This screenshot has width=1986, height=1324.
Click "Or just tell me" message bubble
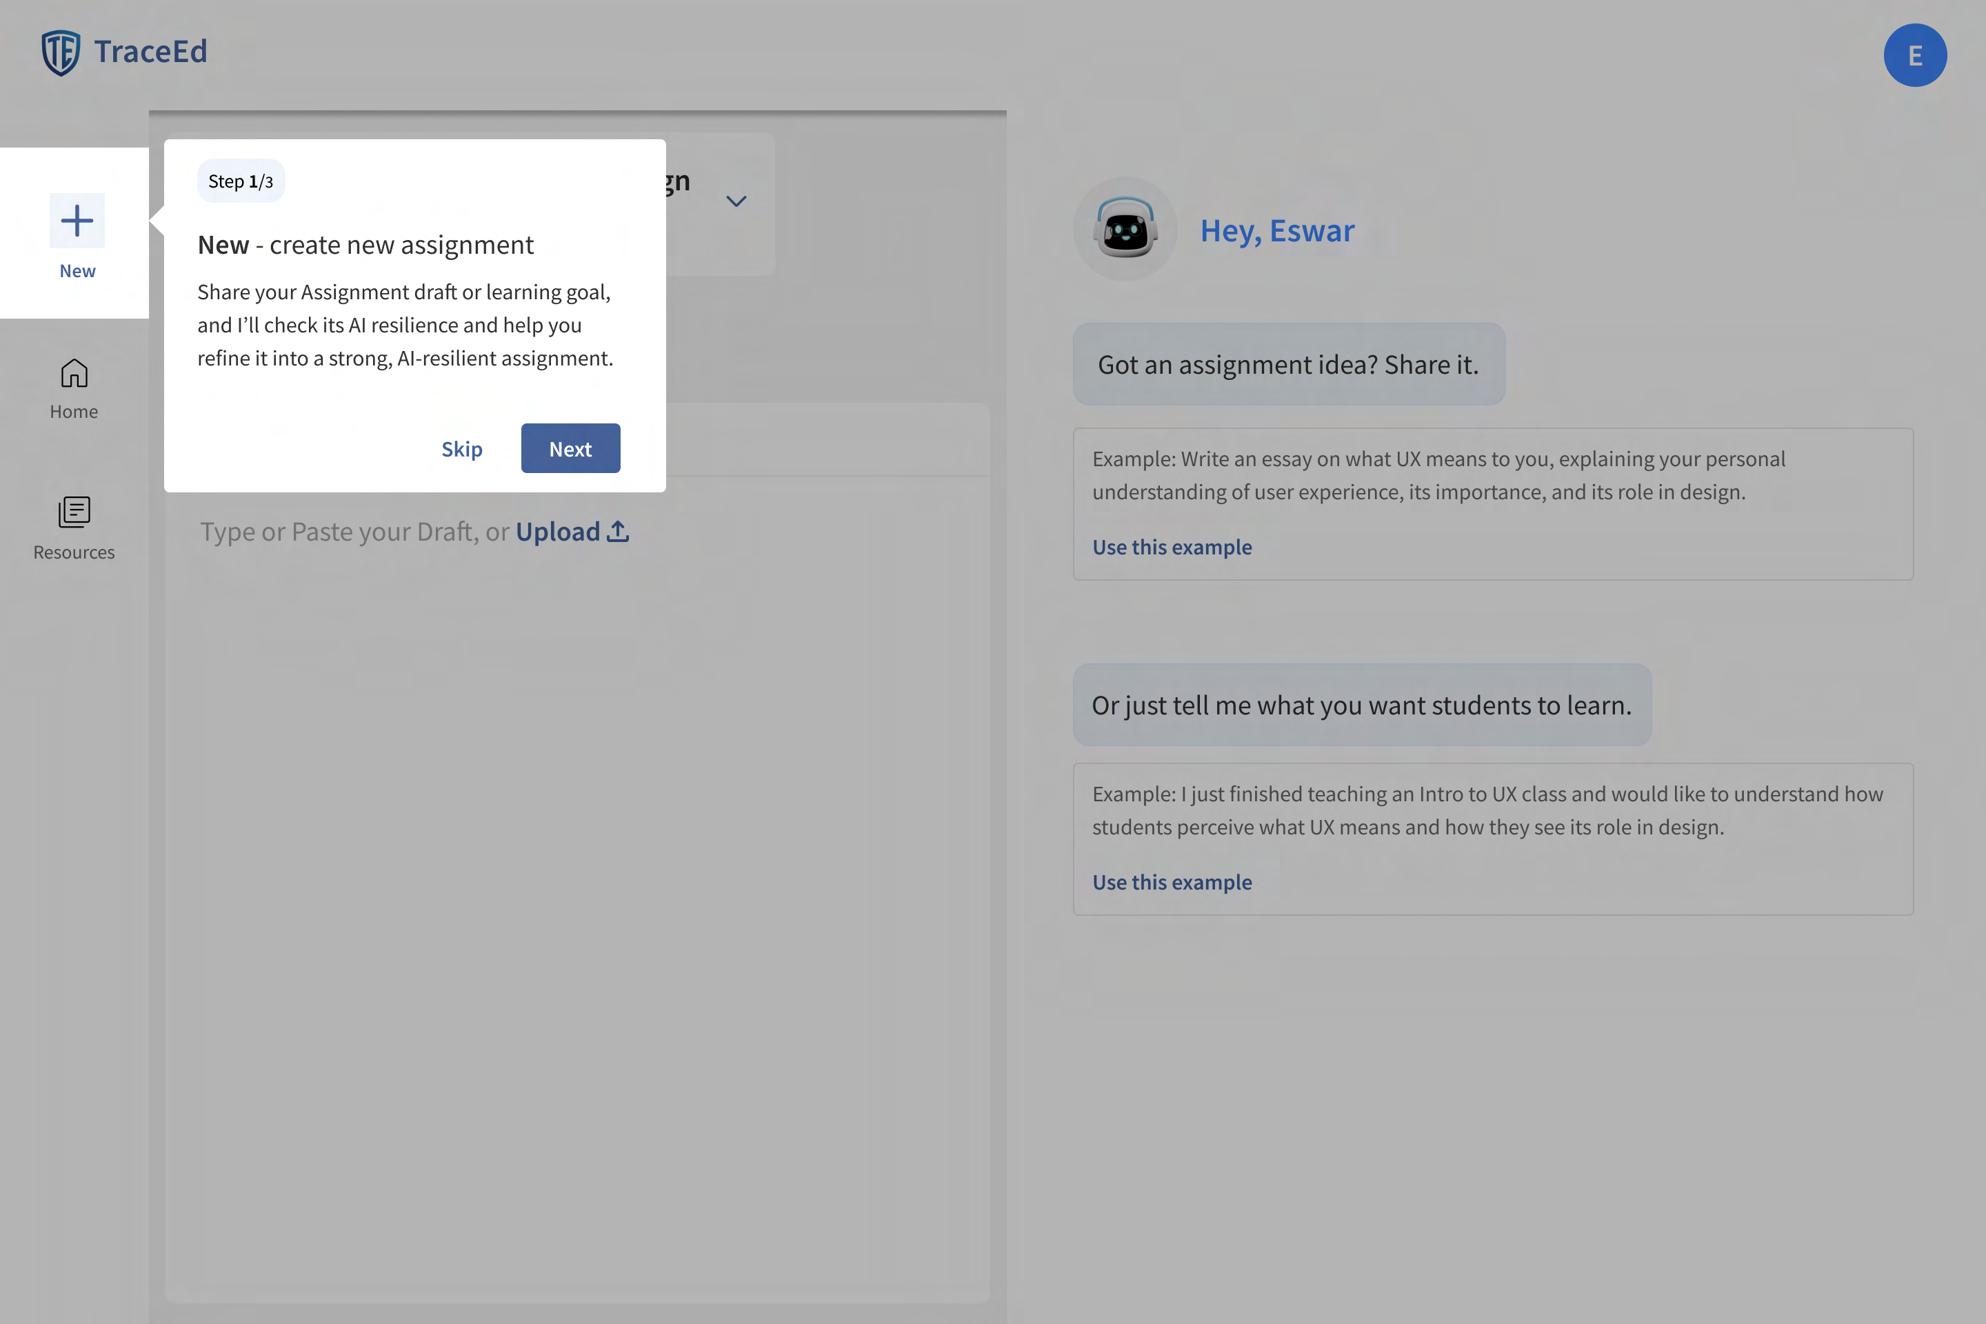coord(1361,705)
